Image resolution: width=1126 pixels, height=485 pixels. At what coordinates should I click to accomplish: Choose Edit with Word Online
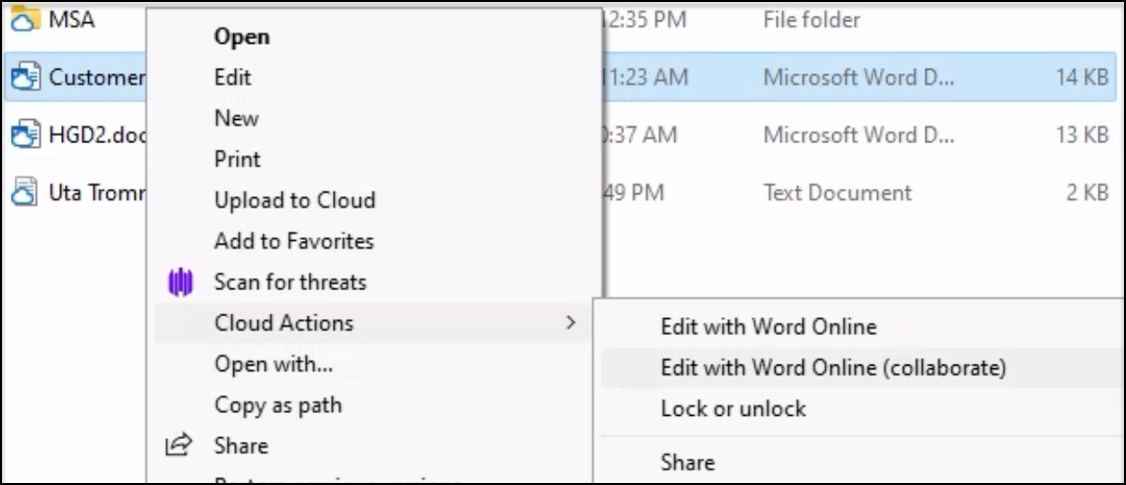(x=768, y=327)
